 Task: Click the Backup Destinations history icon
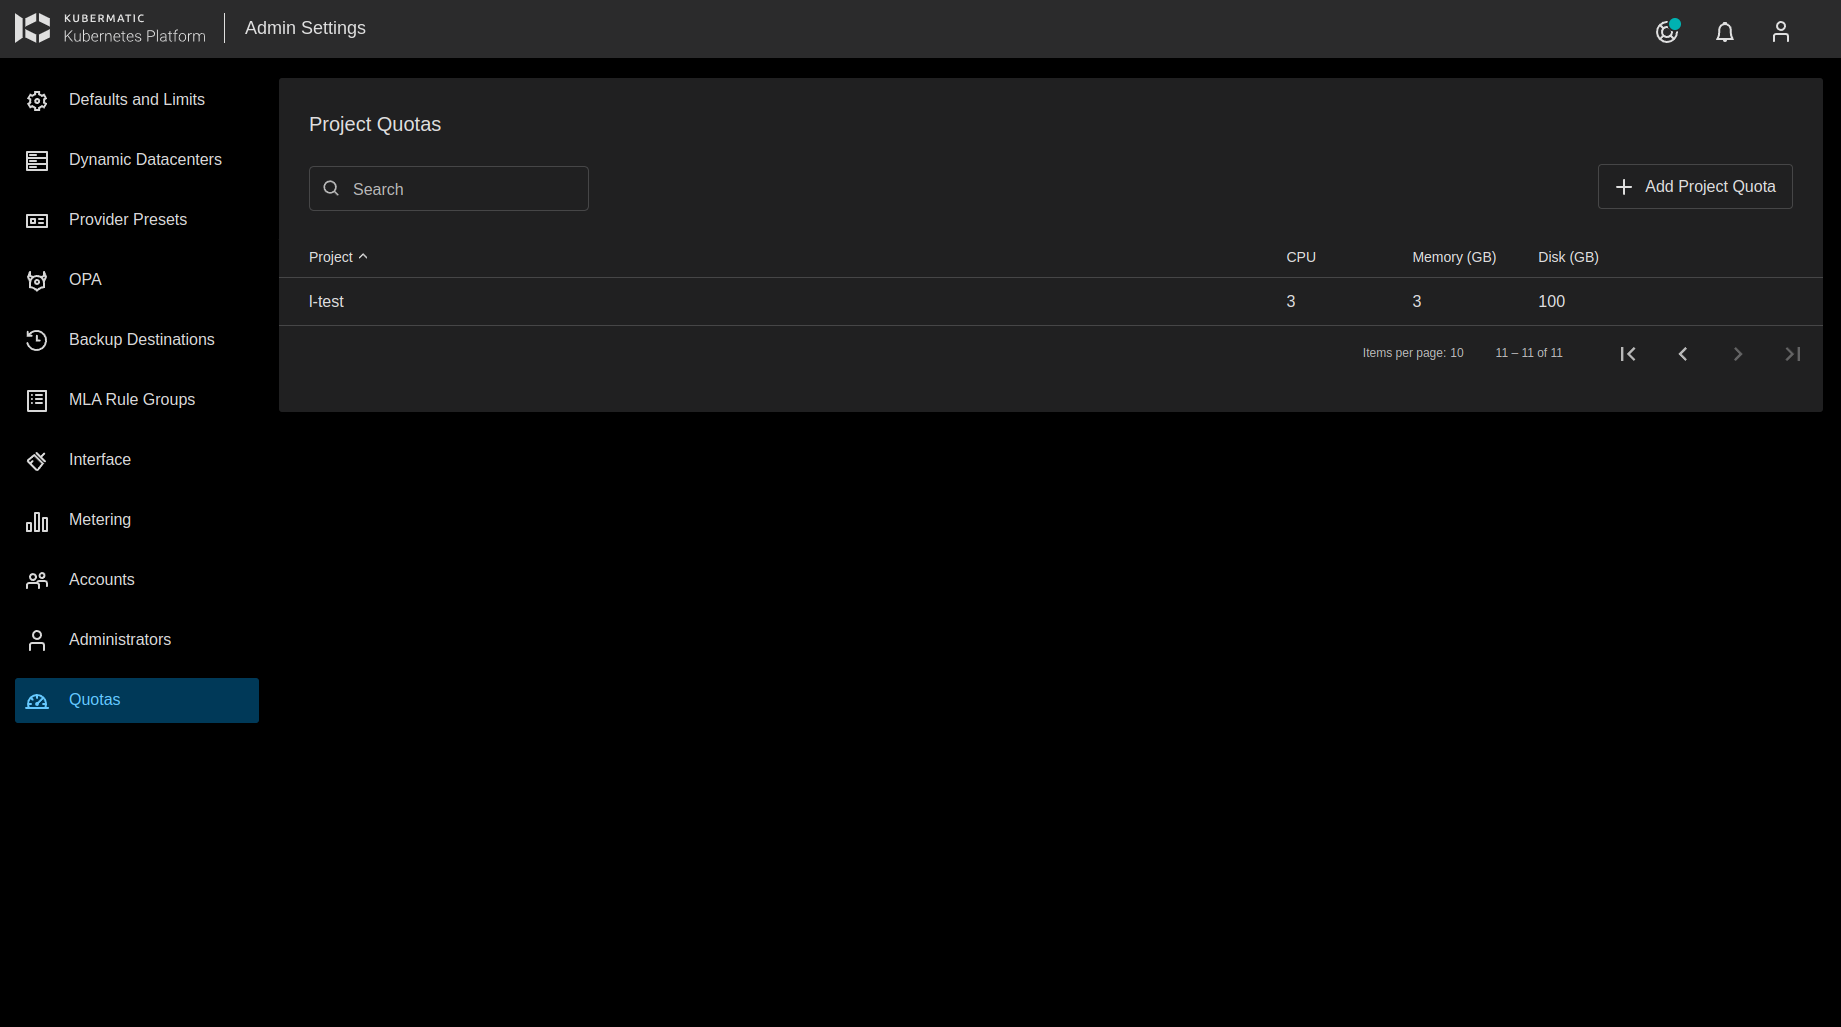37,341
